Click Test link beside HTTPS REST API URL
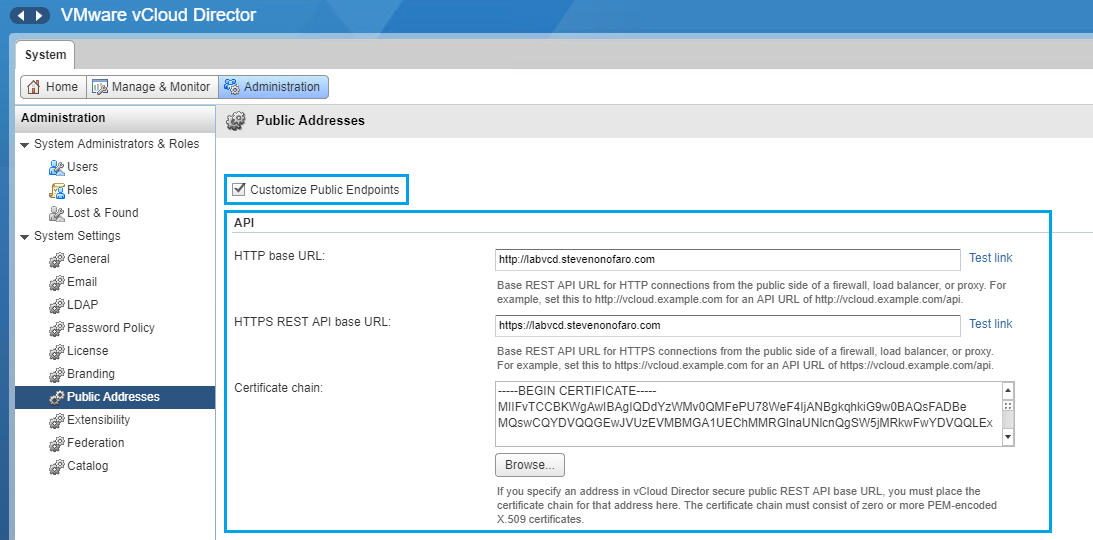 tap(990, 324)
